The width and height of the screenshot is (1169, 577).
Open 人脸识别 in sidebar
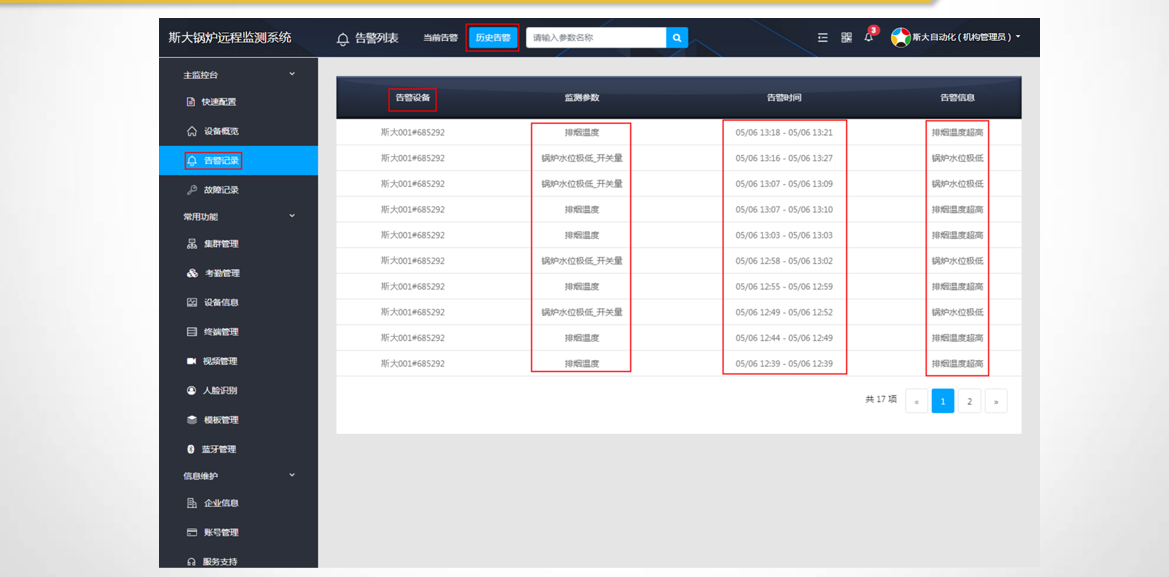tap(220, 390)
